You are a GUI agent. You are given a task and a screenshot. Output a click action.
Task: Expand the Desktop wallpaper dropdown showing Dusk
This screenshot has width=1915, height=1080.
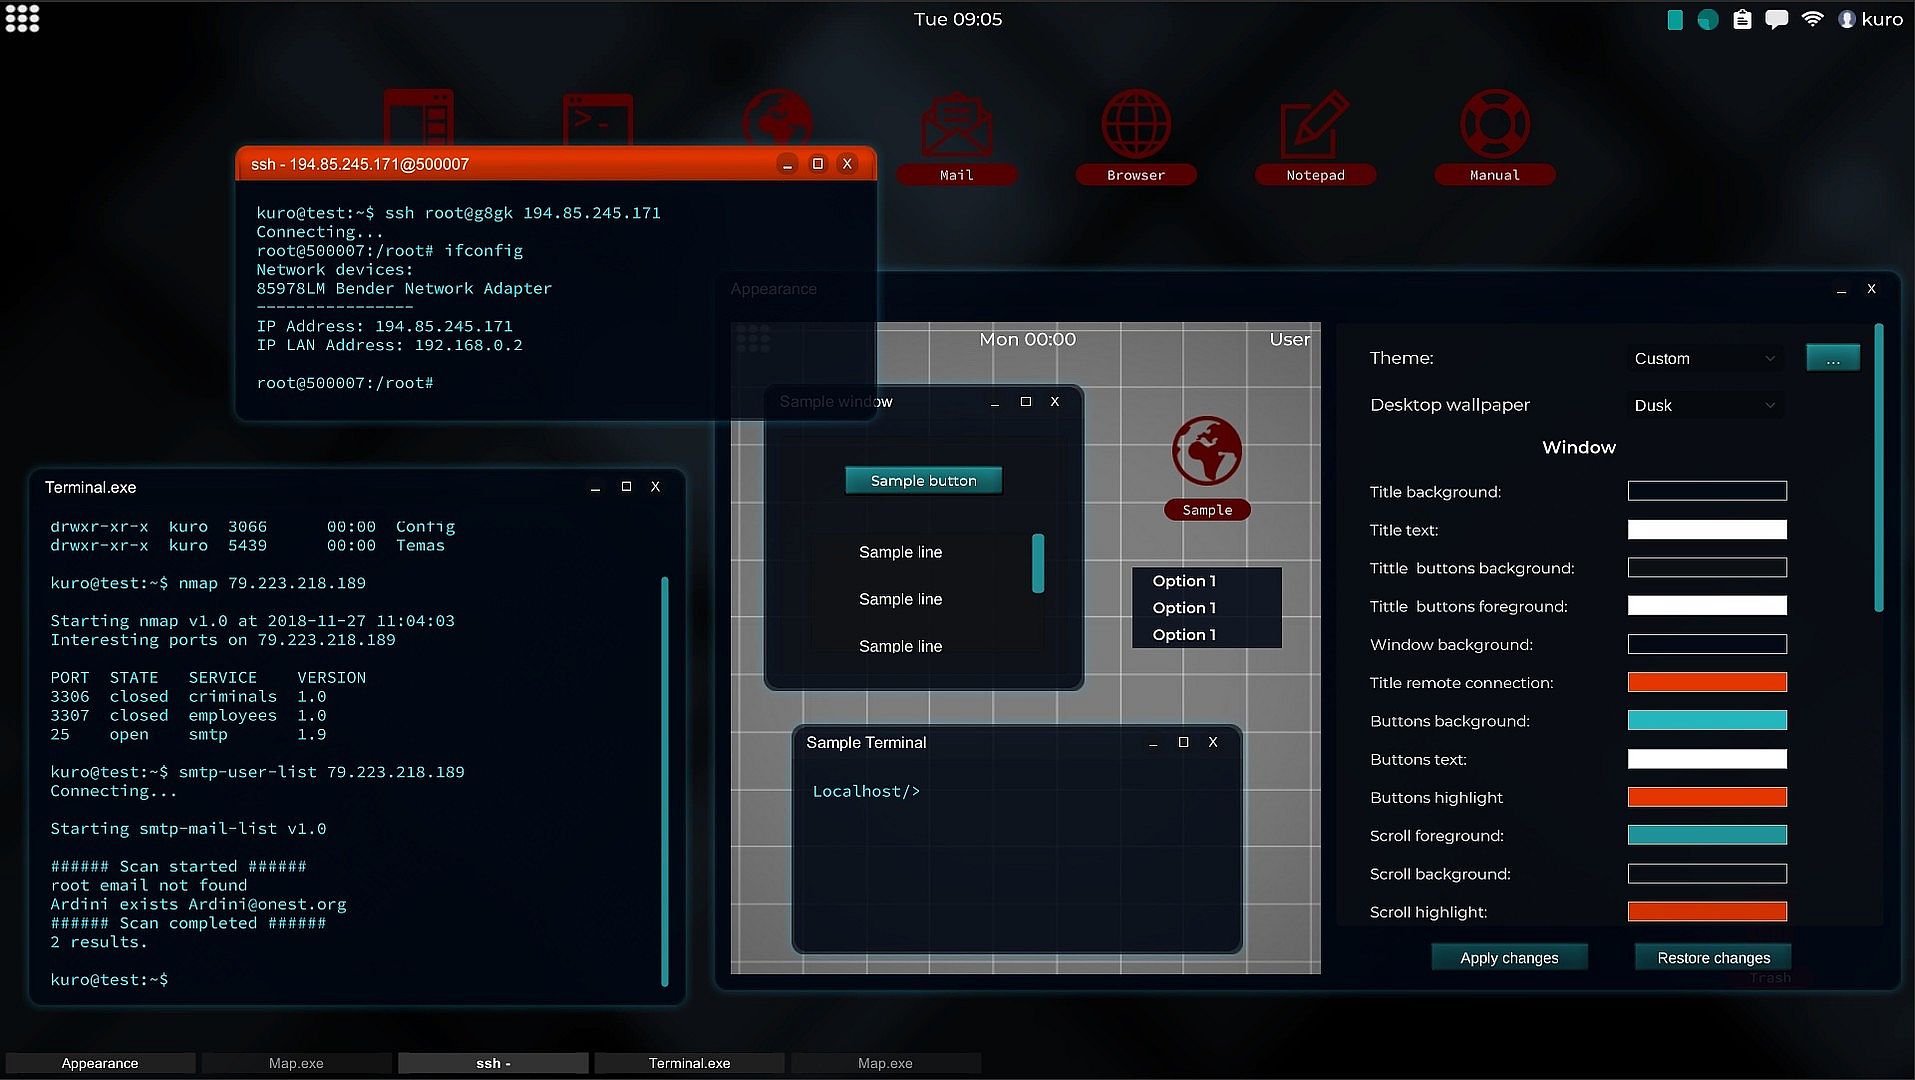1705,405
